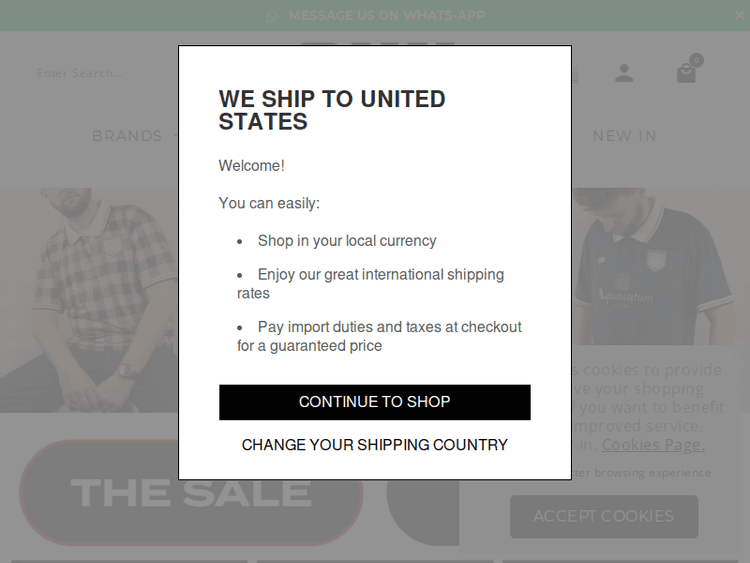Click the WhatsApp icon in top banner

point(272,16)
